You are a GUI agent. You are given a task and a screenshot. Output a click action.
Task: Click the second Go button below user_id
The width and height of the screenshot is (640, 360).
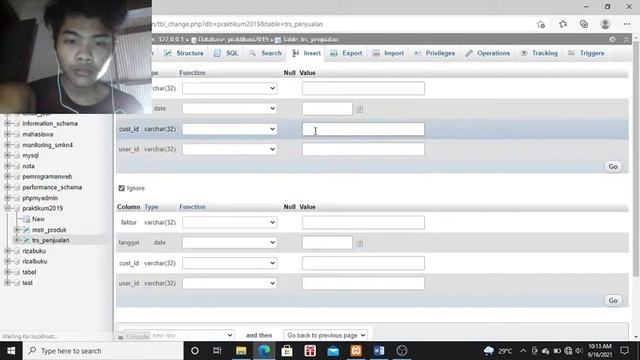pyautogui.click(x=613, y=300)
